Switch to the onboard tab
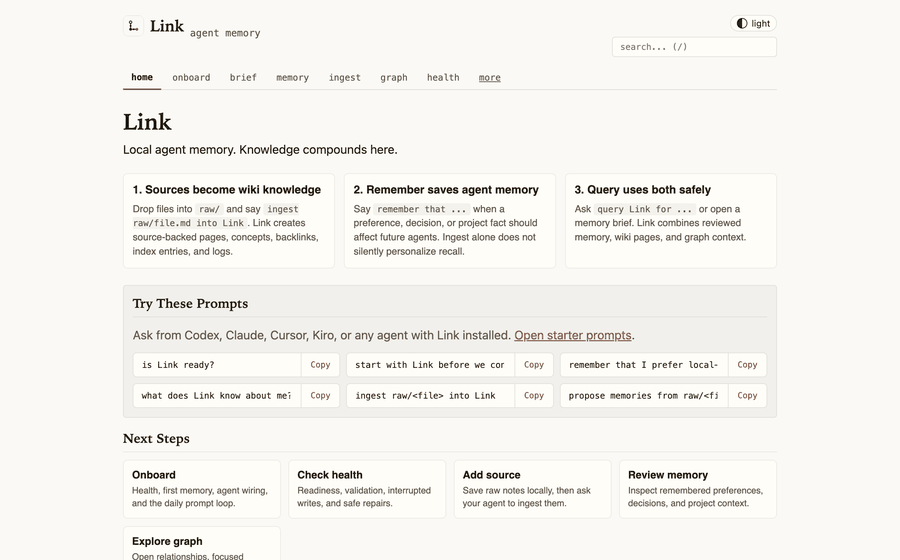Screen dimensions: 900x560 (191, 77)
